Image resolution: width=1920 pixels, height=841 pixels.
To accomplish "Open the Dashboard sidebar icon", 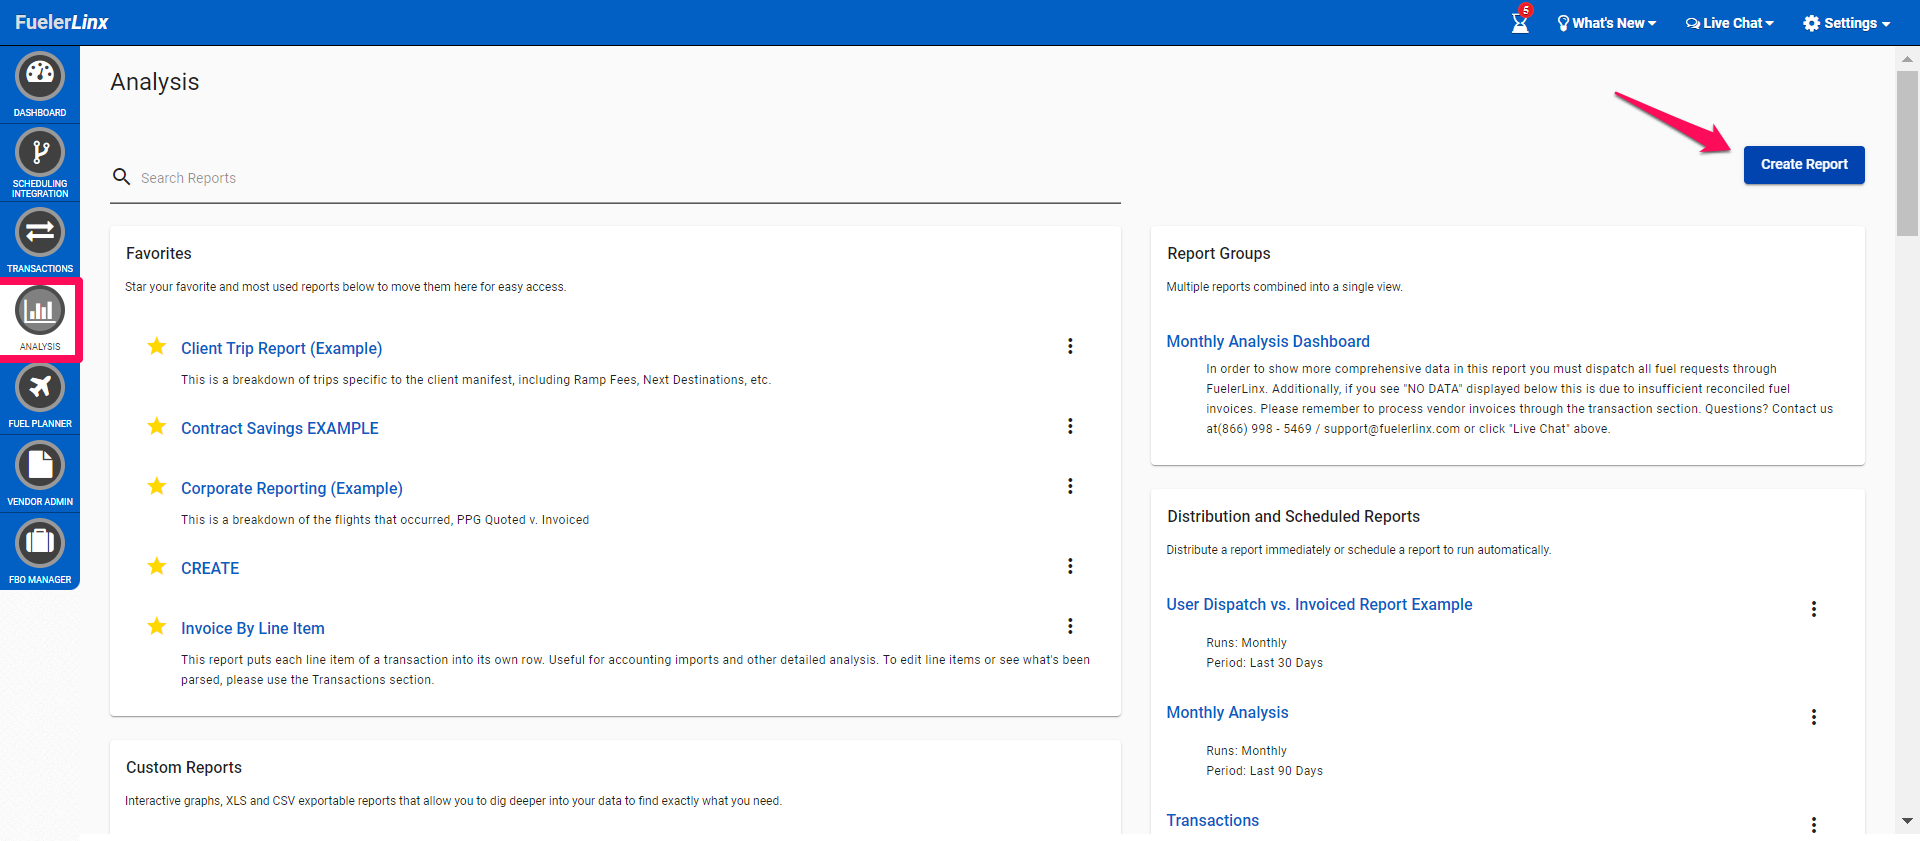I will [40, 76].
